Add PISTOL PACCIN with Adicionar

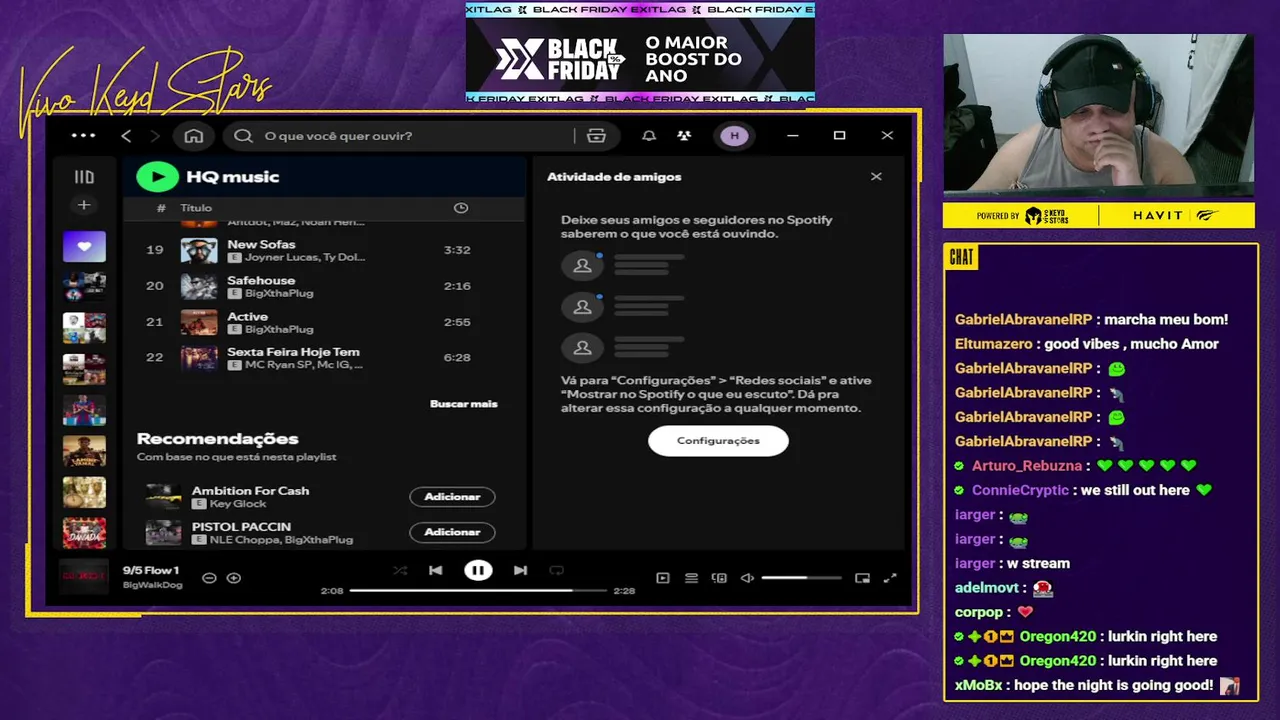pyautogui.click(x=452, y=532)
